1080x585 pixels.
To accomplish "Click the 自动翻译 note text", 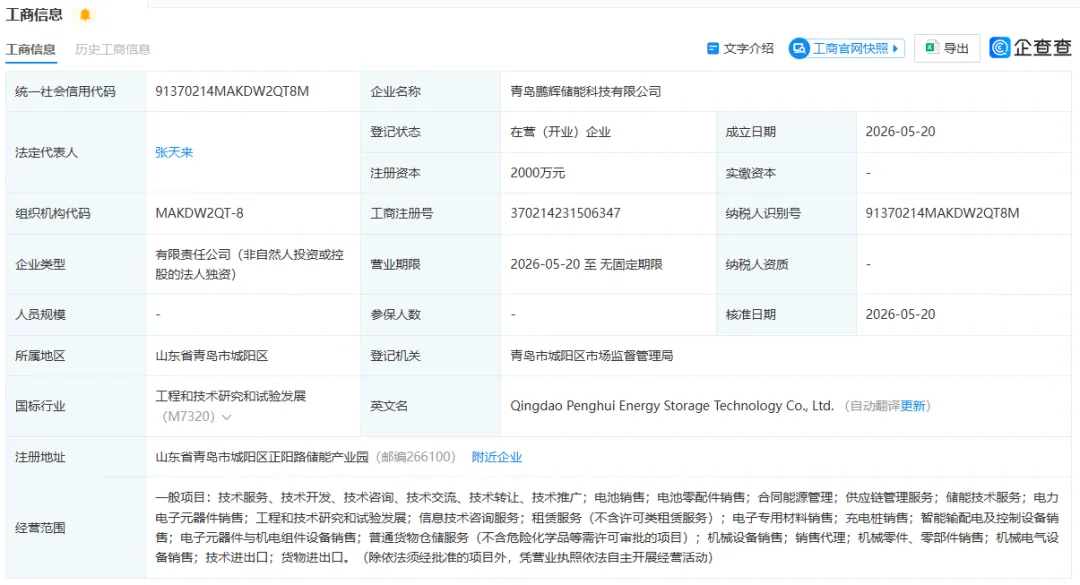I will point(875,406).
